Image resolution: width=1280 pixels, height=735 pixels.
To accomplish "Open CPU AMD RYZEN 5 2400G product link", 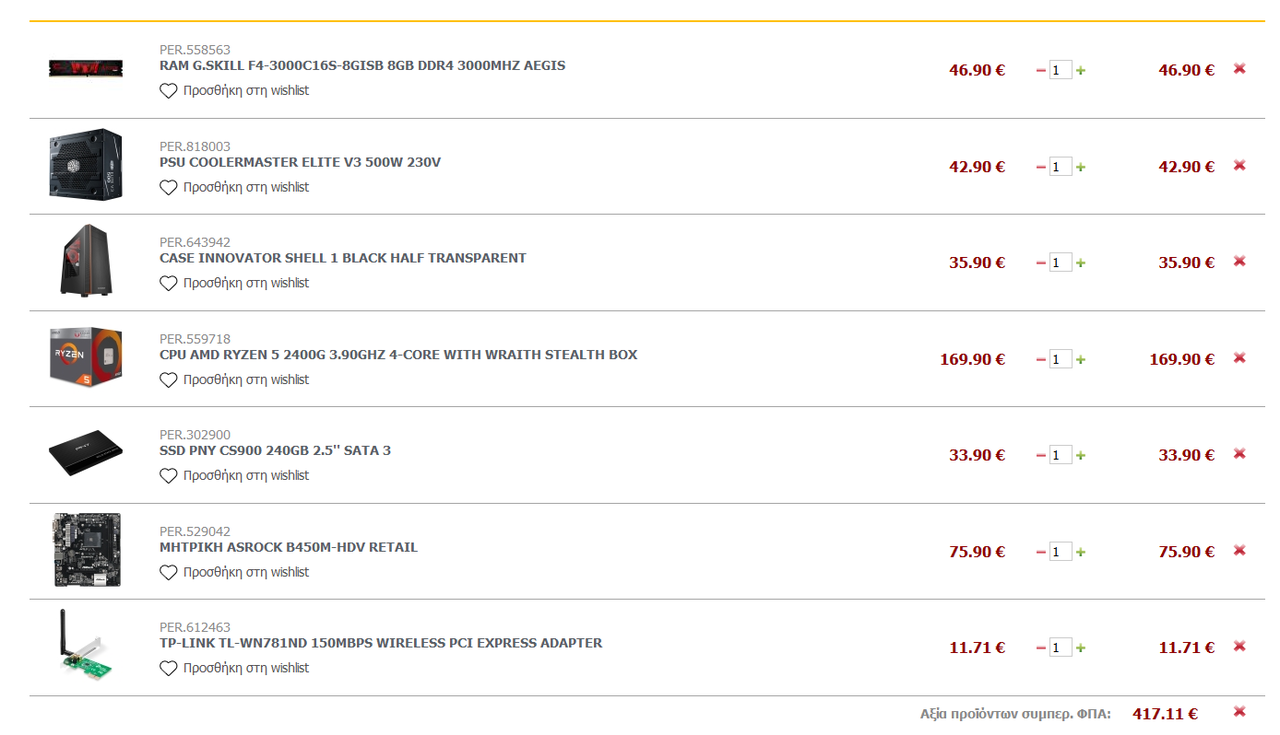I will (398, 355).
